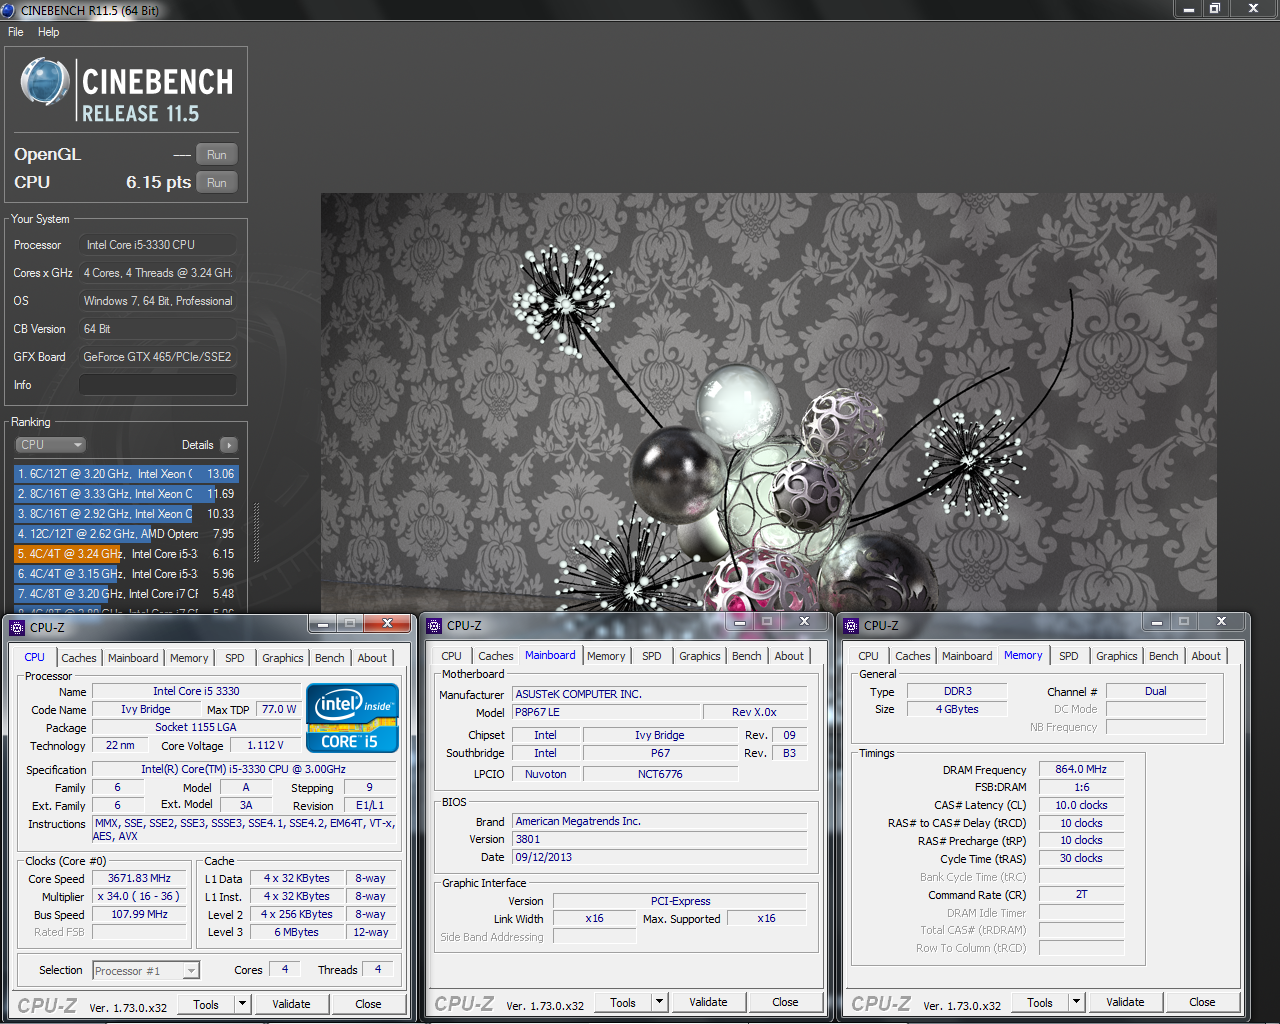Image resolution: width=1280 pixels, height=1024 pixels.
Task: Click the empty Info input field
Action: 158,385
